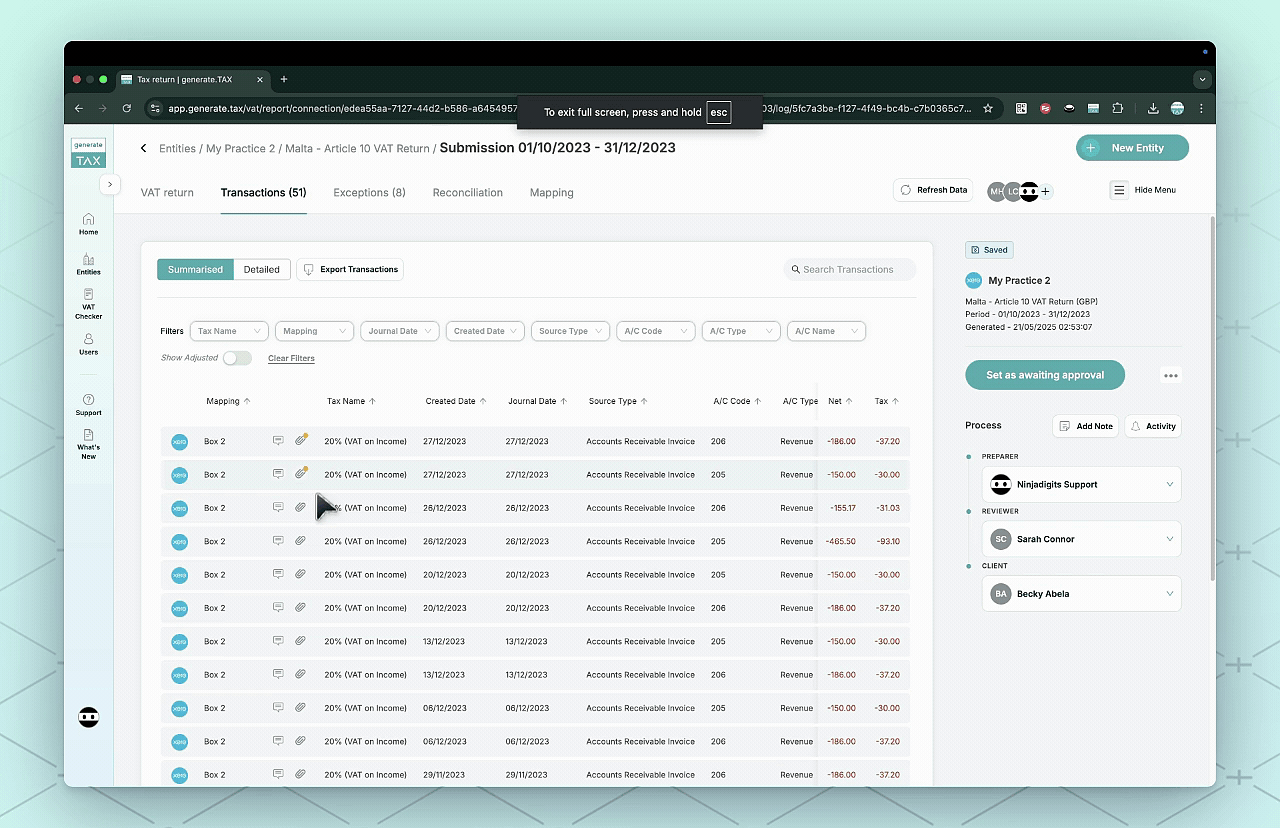Open the Users section
This screenshot has width=1280, height=828.
88,345
